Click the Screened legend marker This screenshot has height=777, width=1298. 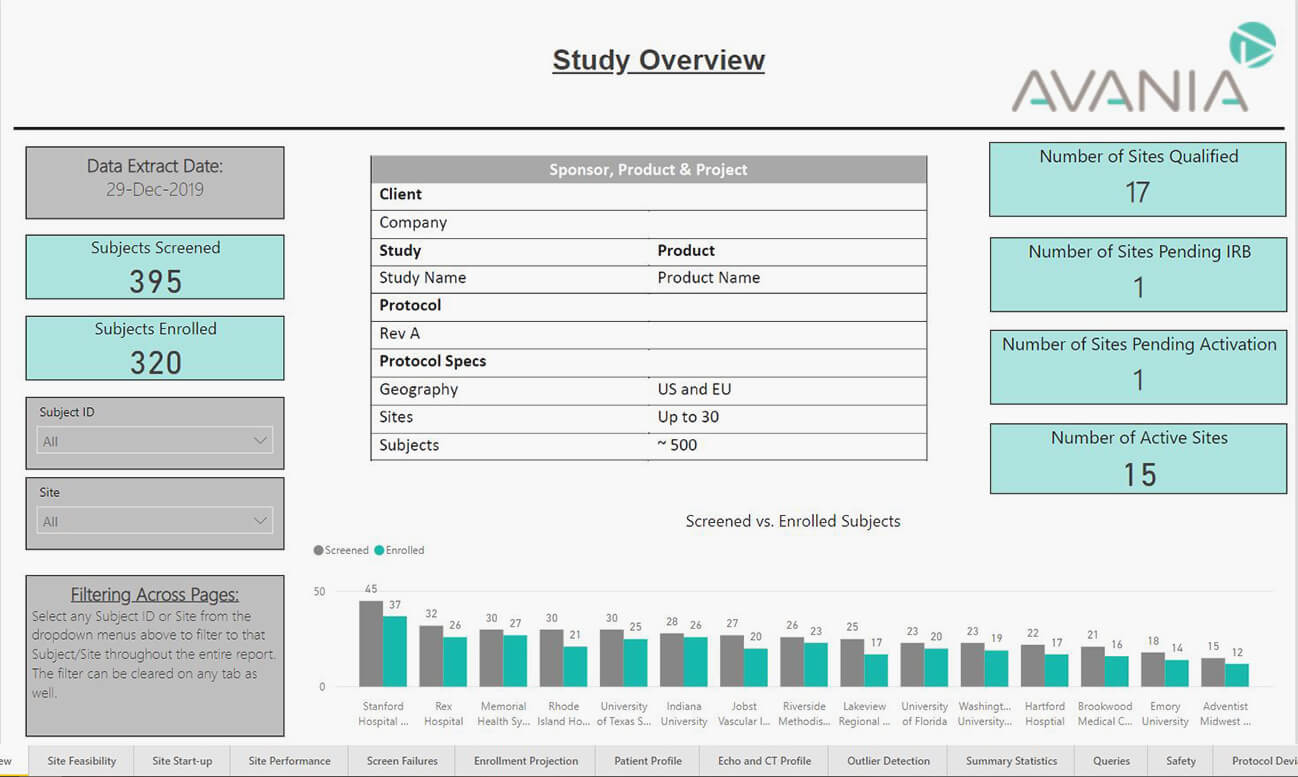pyautogui.click(x=319, y=550)
